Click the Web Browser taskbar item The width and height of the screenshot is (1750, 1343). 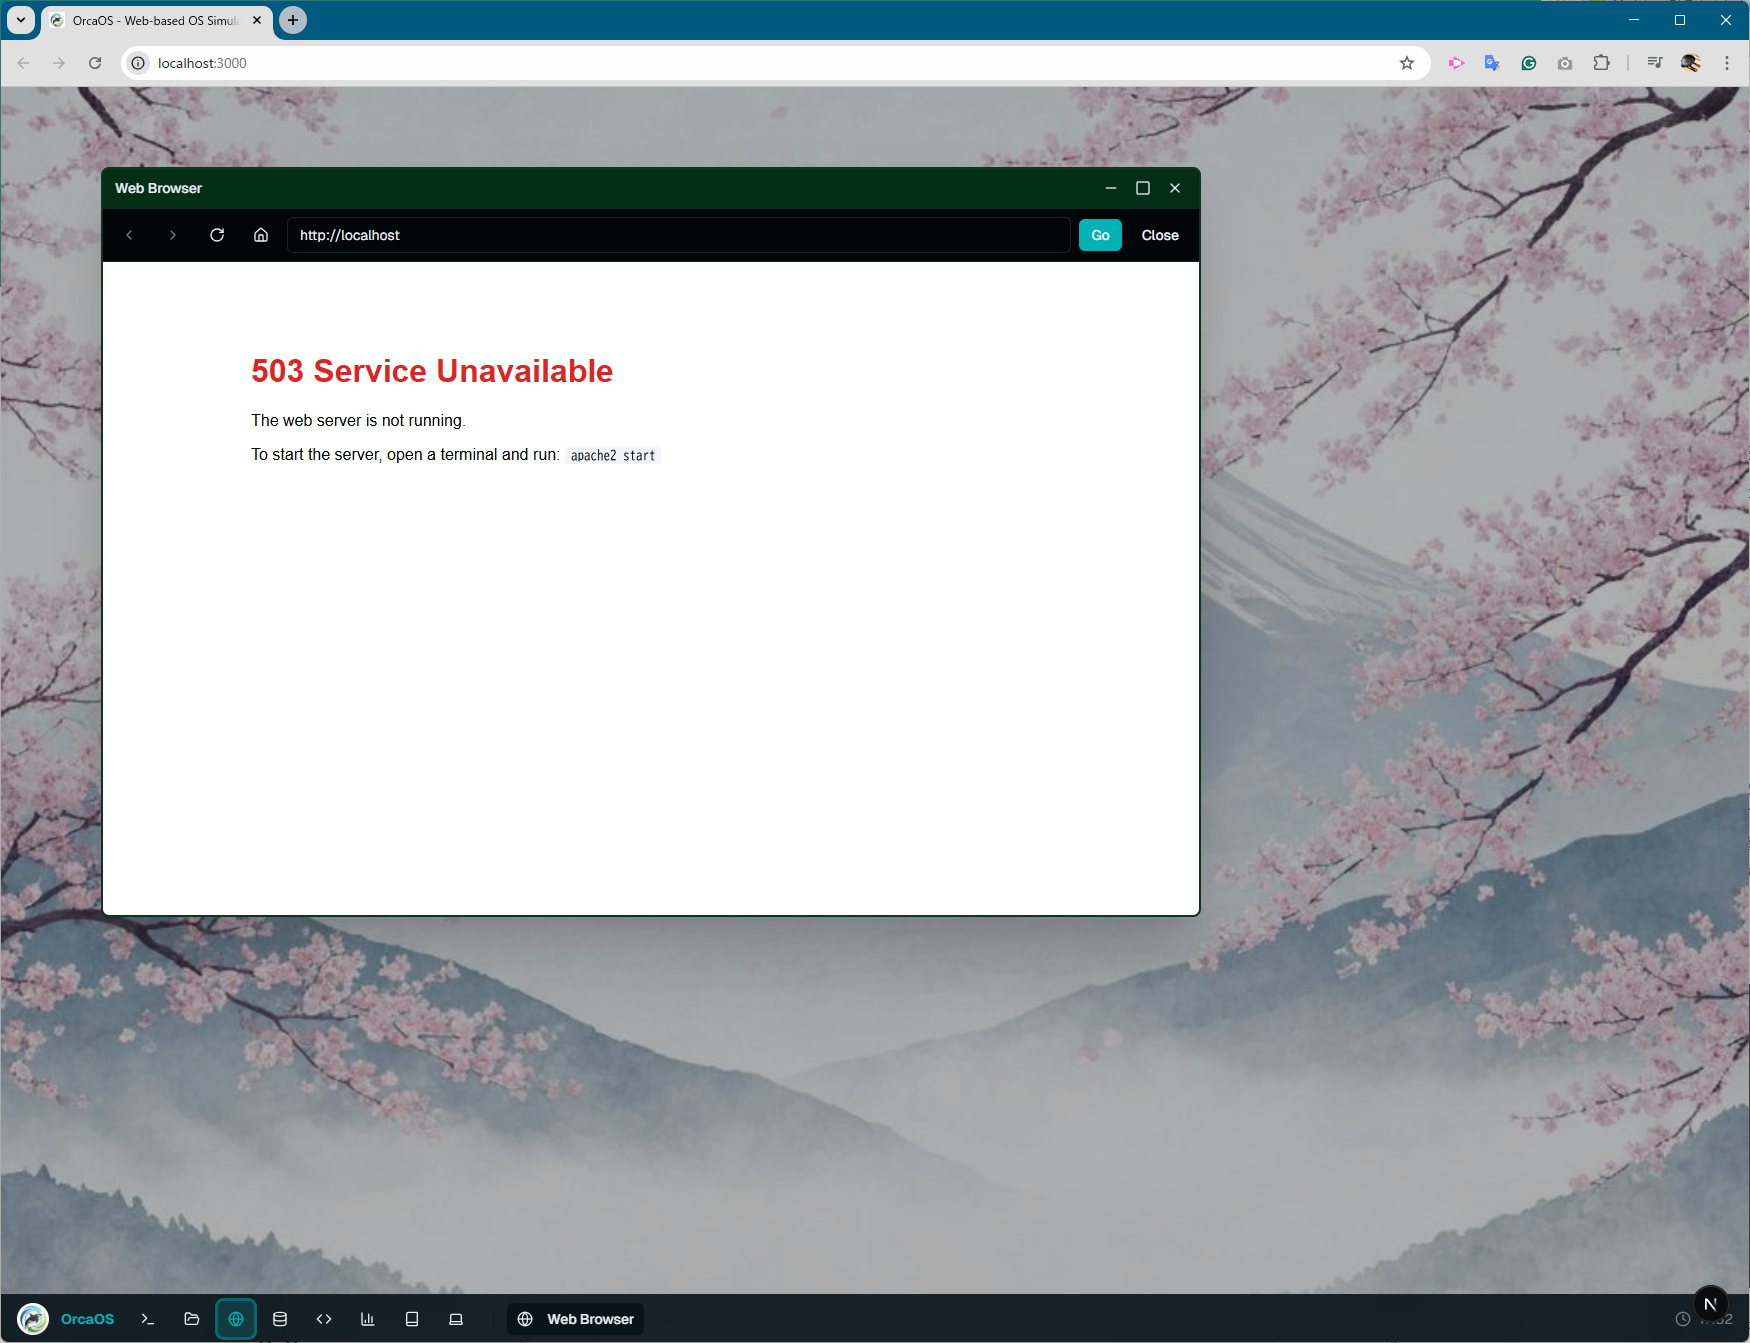coord(574,1319)
